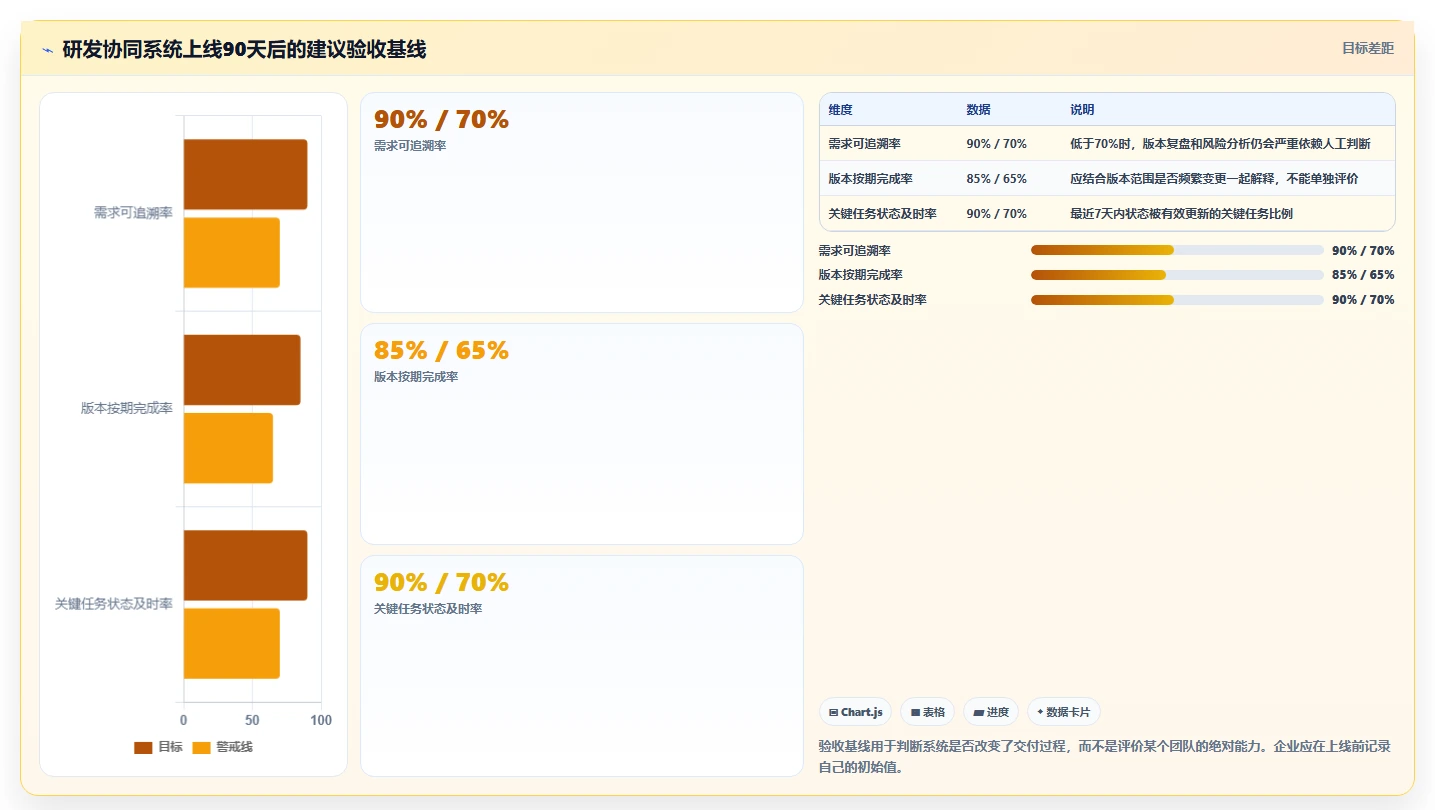This screenshot has width=1435, height=810.
Task: Click the 85% / 65% value beside progress bar
Action: [1363, 275]
